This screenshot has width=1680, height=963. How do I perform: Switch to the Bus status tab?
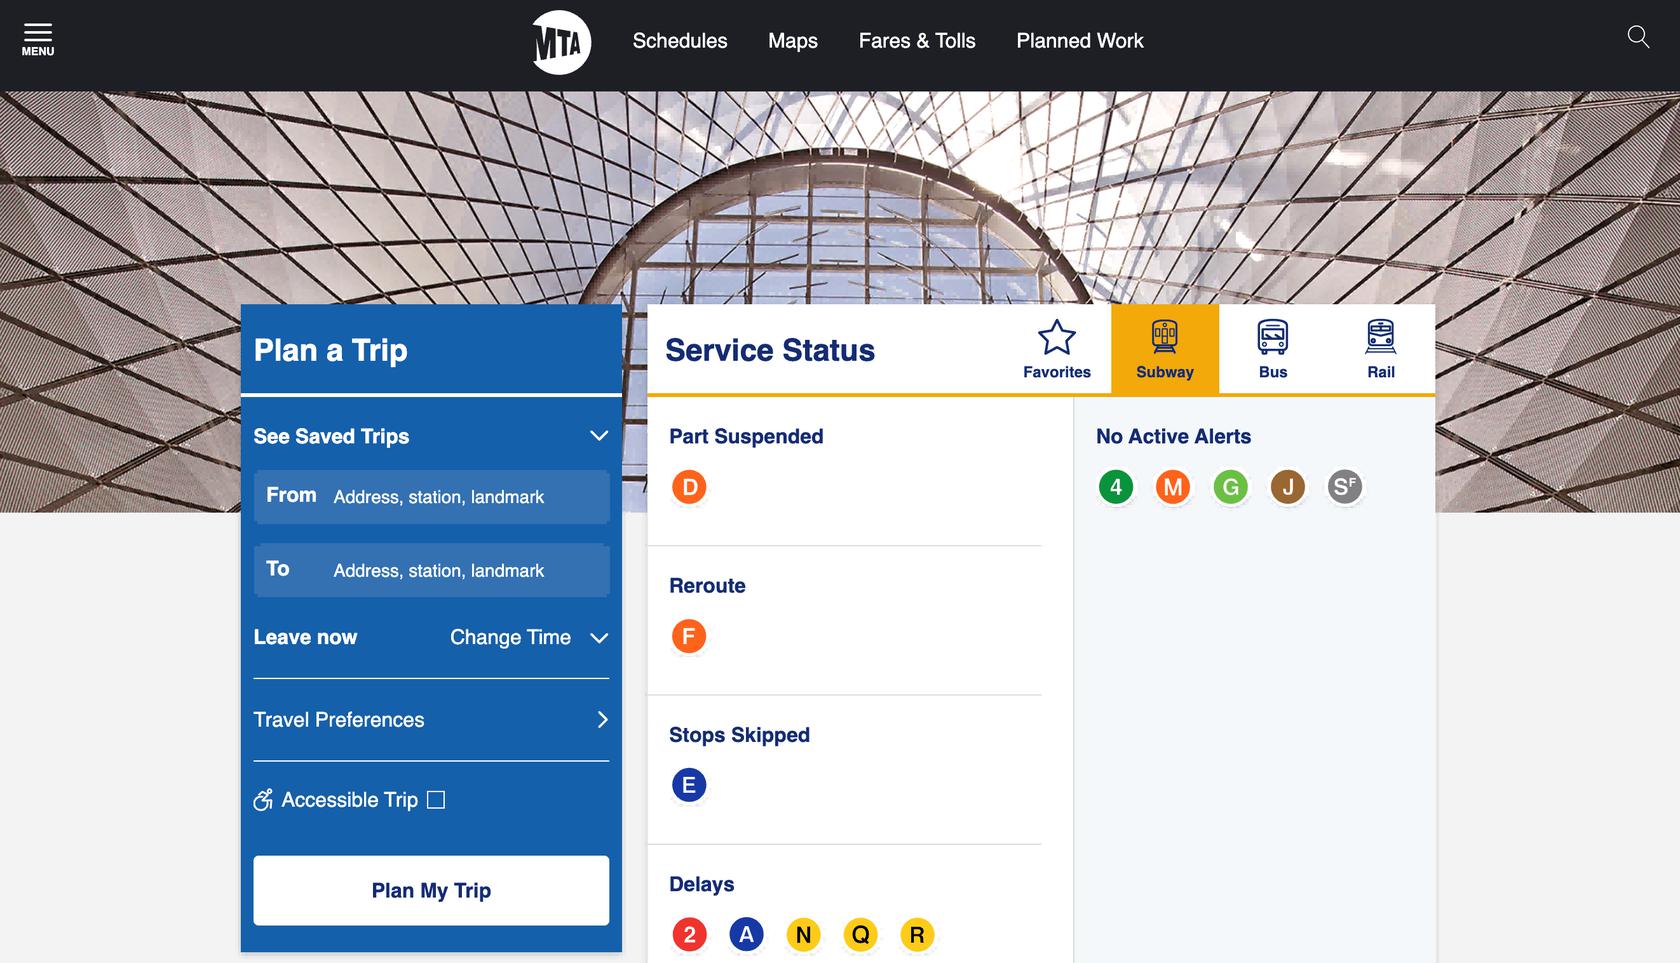1272,350
